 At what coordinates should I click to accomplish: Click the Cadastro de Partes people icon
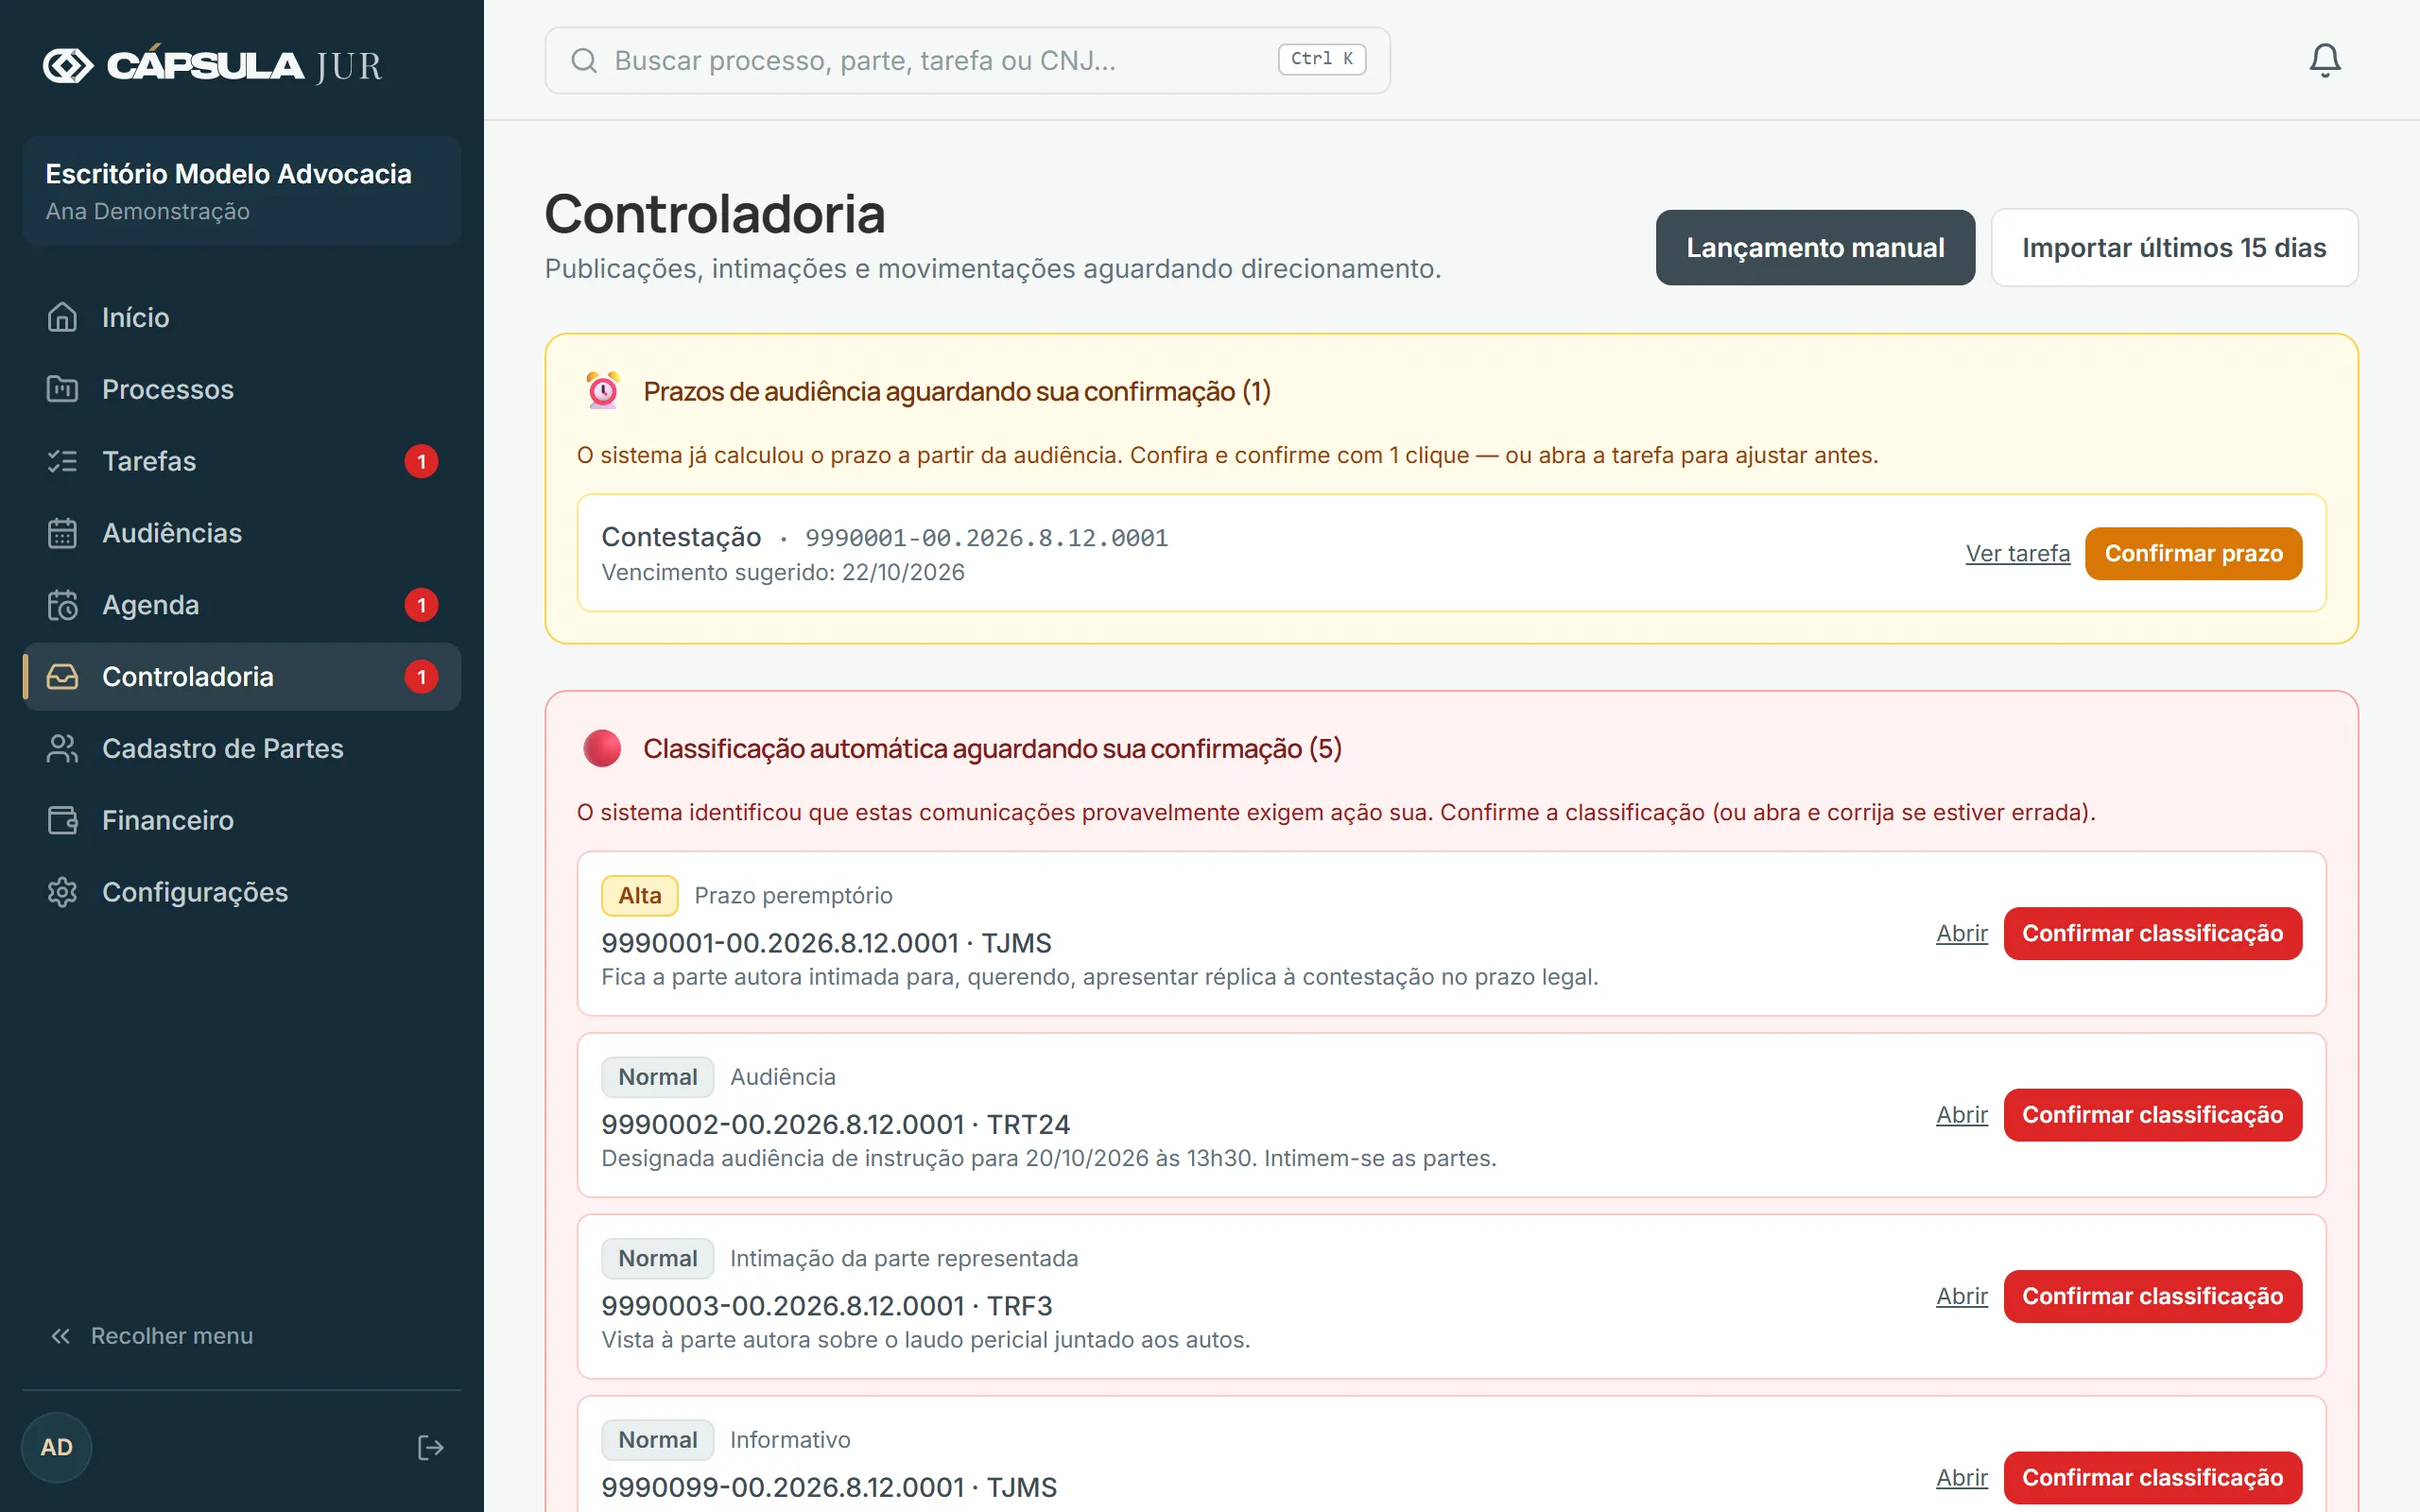tap(62, 748)
